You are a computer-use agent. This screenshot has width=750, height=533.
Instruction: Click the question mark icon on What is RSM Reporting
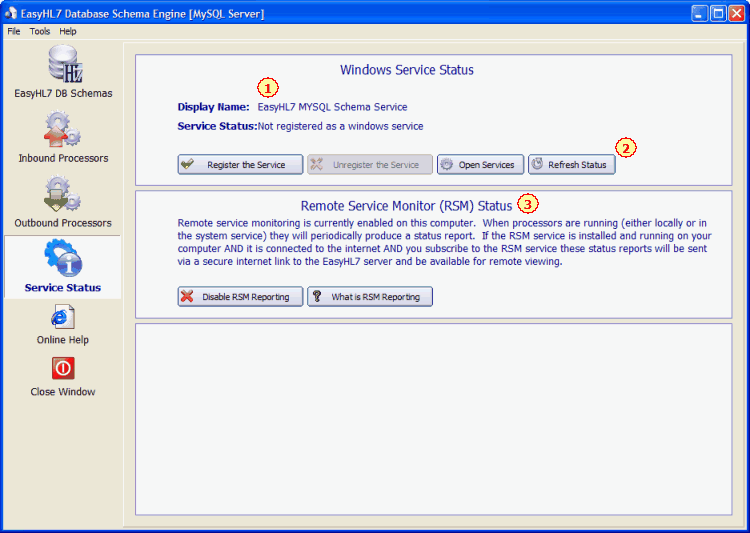pos(317,297)
